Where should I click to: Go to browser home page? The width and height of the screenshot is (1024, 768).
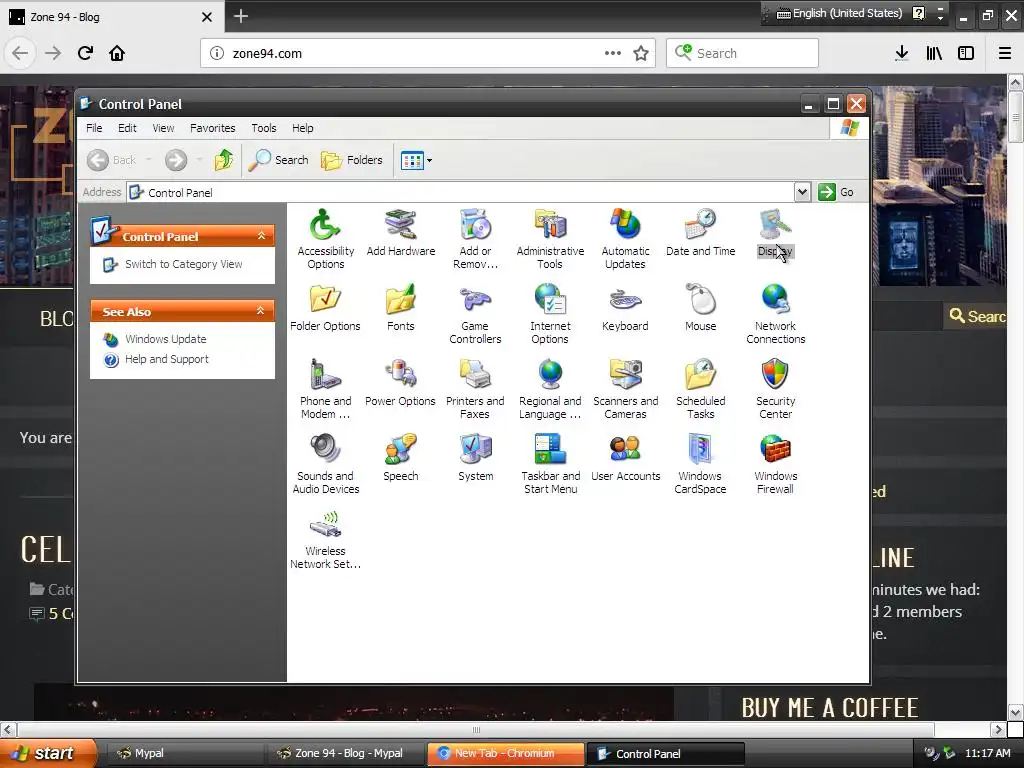(x=117, y=53)
